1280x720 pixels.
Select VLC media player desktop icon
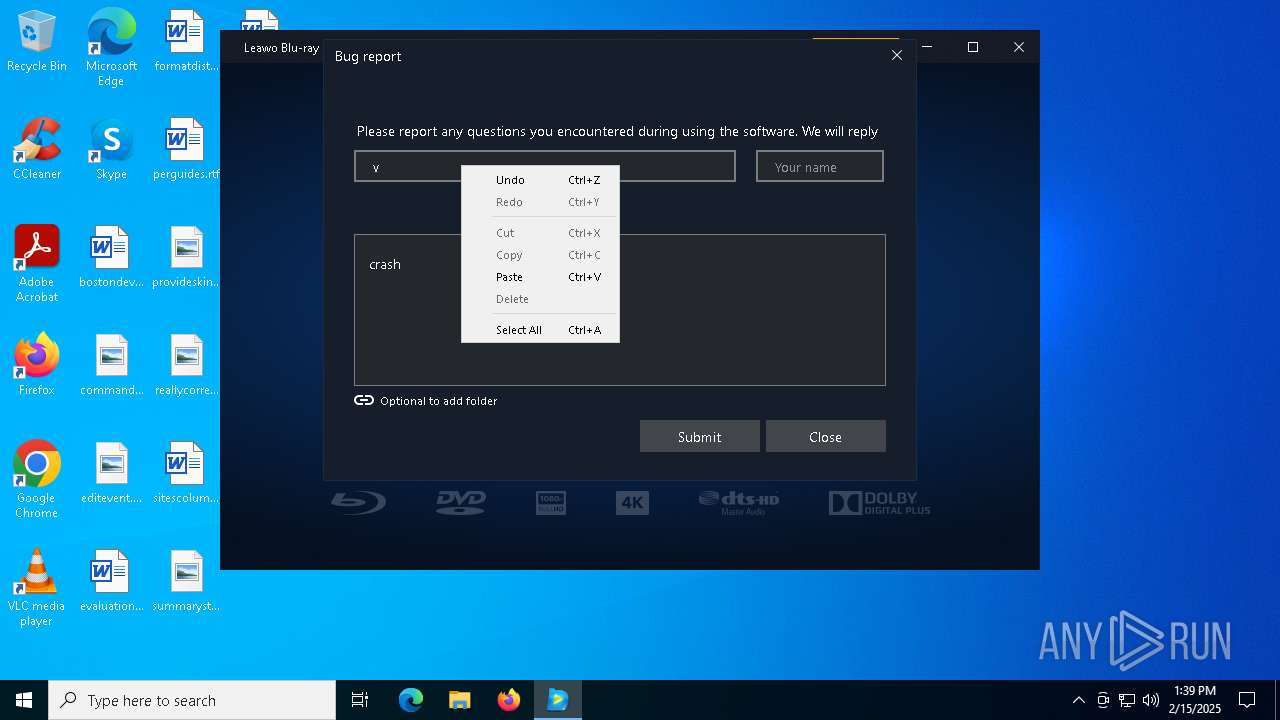coord(37,588)
